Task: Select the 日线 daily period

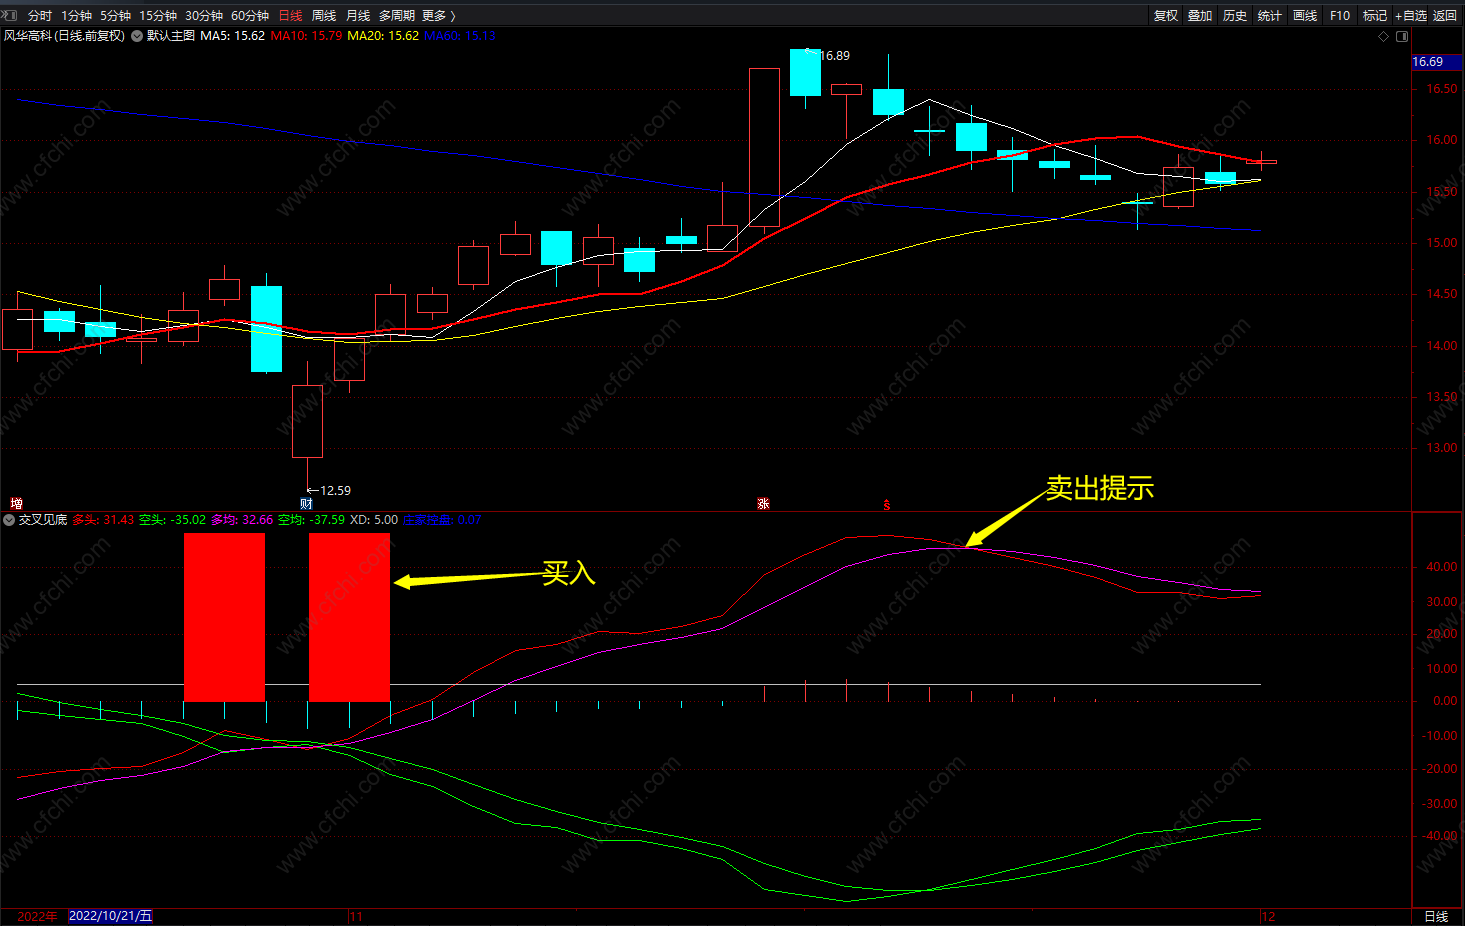Action: 290,15
